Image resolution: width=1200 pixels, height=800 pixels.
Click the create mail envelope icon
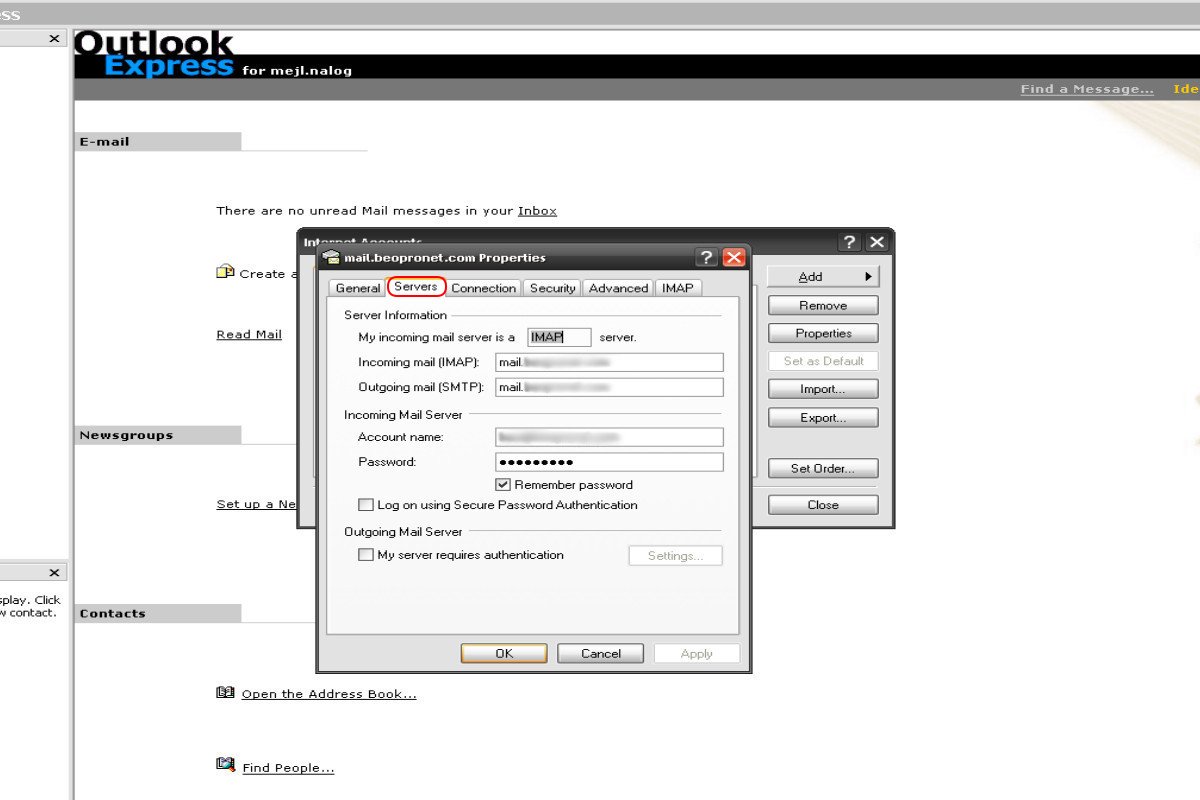(225, 272)
